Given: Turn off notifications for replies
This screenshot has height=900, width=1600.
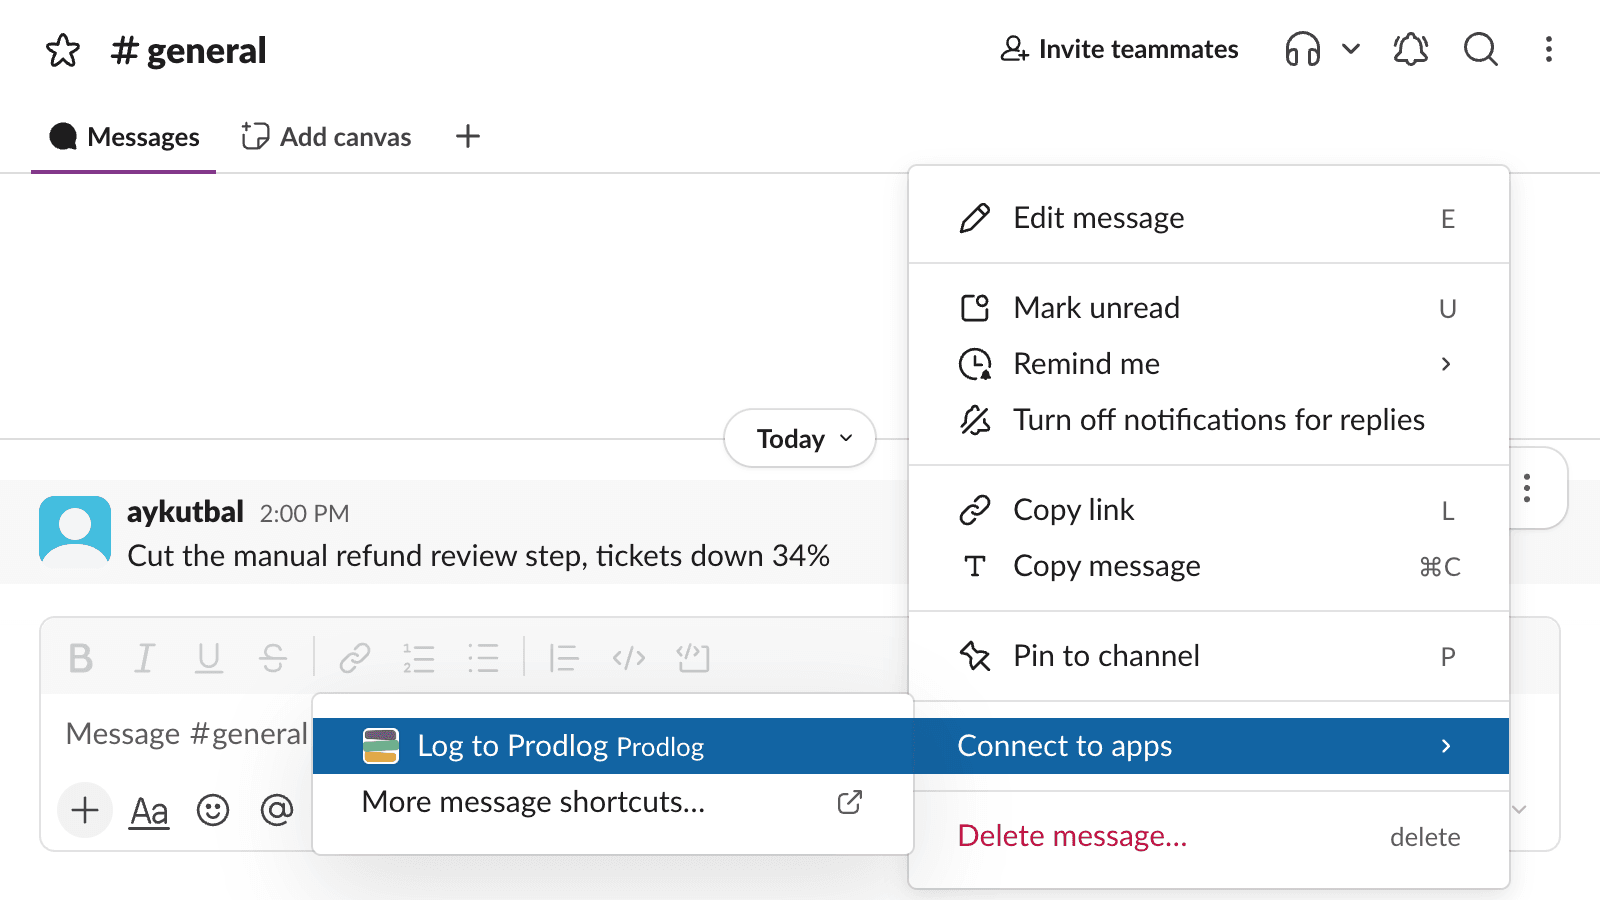Looking at the screenshot, I should click(x=1208, y=420).
